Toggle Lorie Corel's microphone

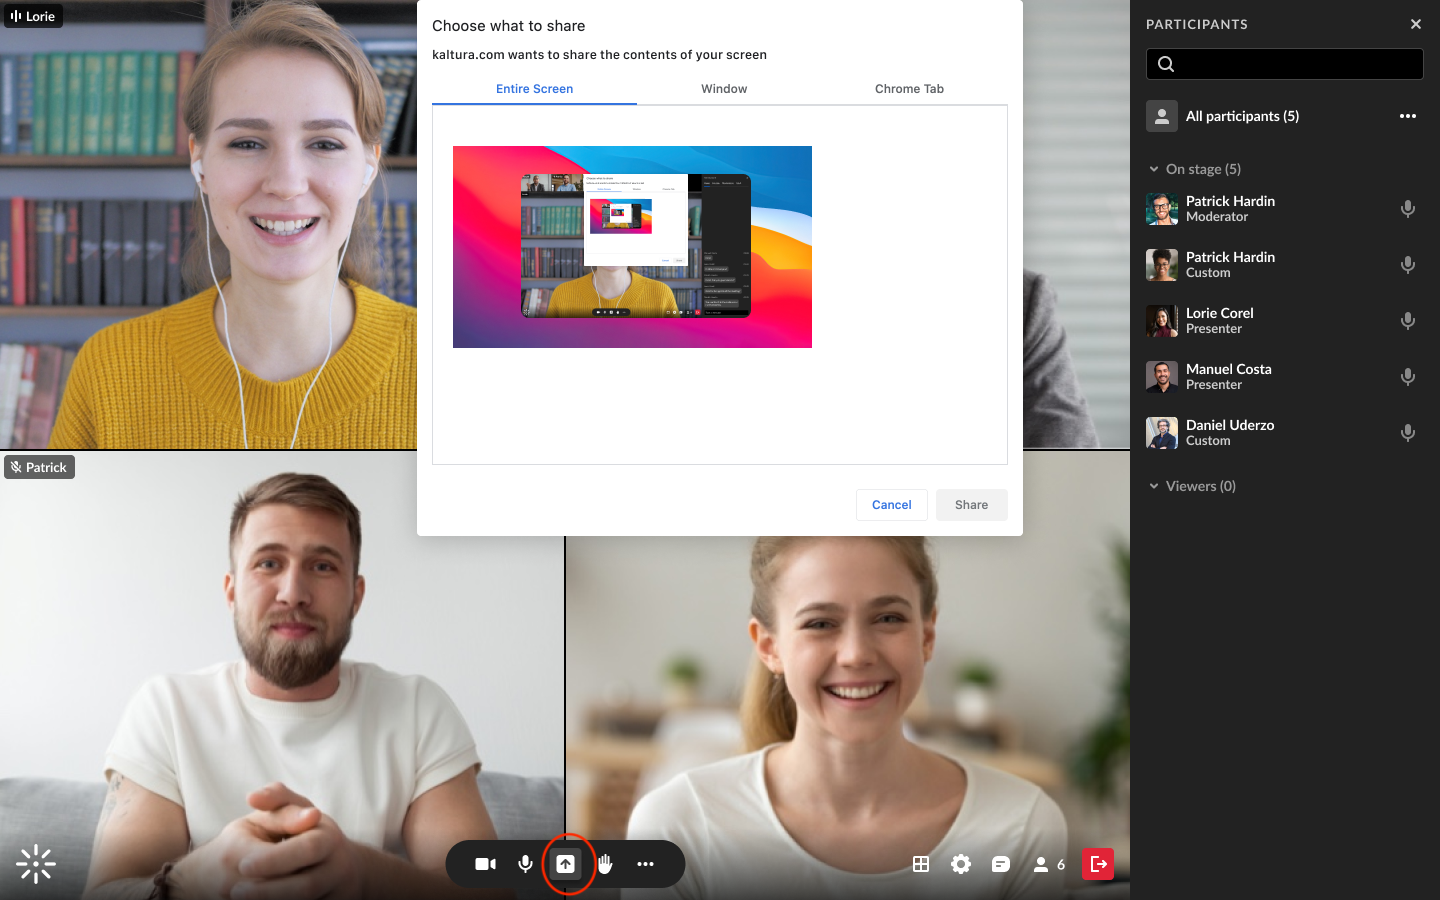click(x=1407, y=321)
